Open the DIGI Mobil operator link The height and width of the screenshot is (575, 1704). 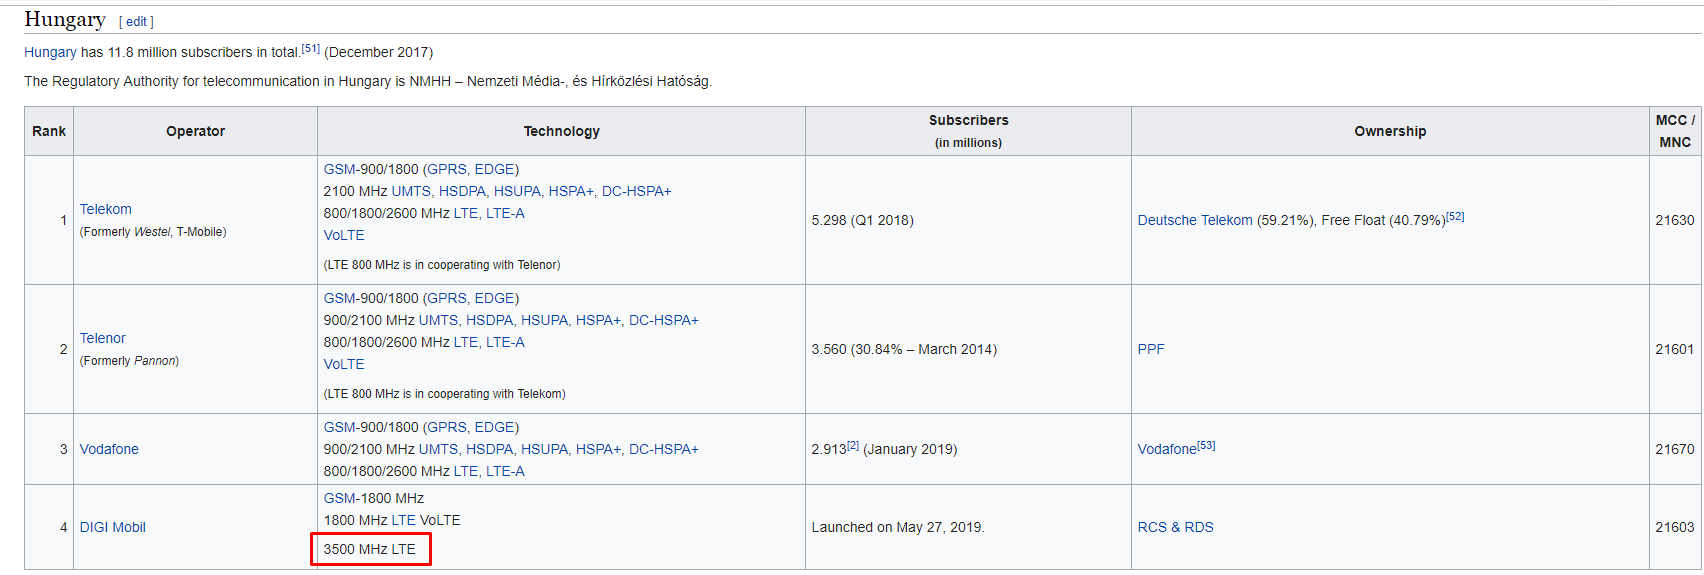point(113,527)
